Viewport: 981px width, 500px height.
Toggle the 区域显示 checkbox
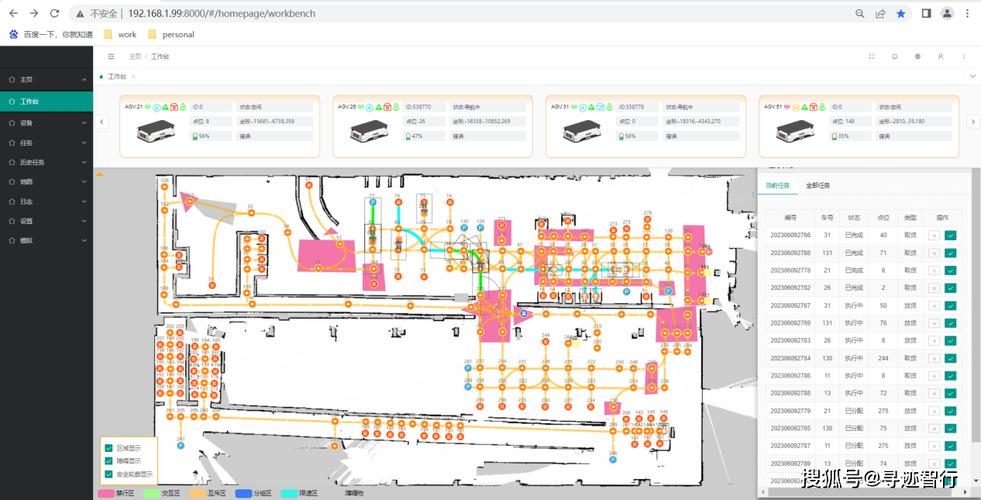point(109,448)
